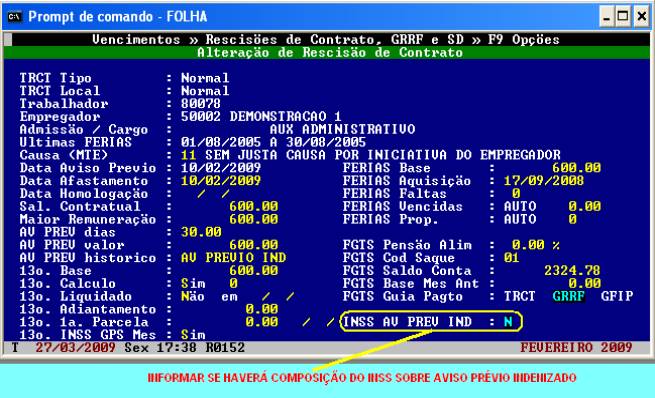
Task: Click the FERIAS Aquisição date 17/09/2008
Action: tap(544, 181)
